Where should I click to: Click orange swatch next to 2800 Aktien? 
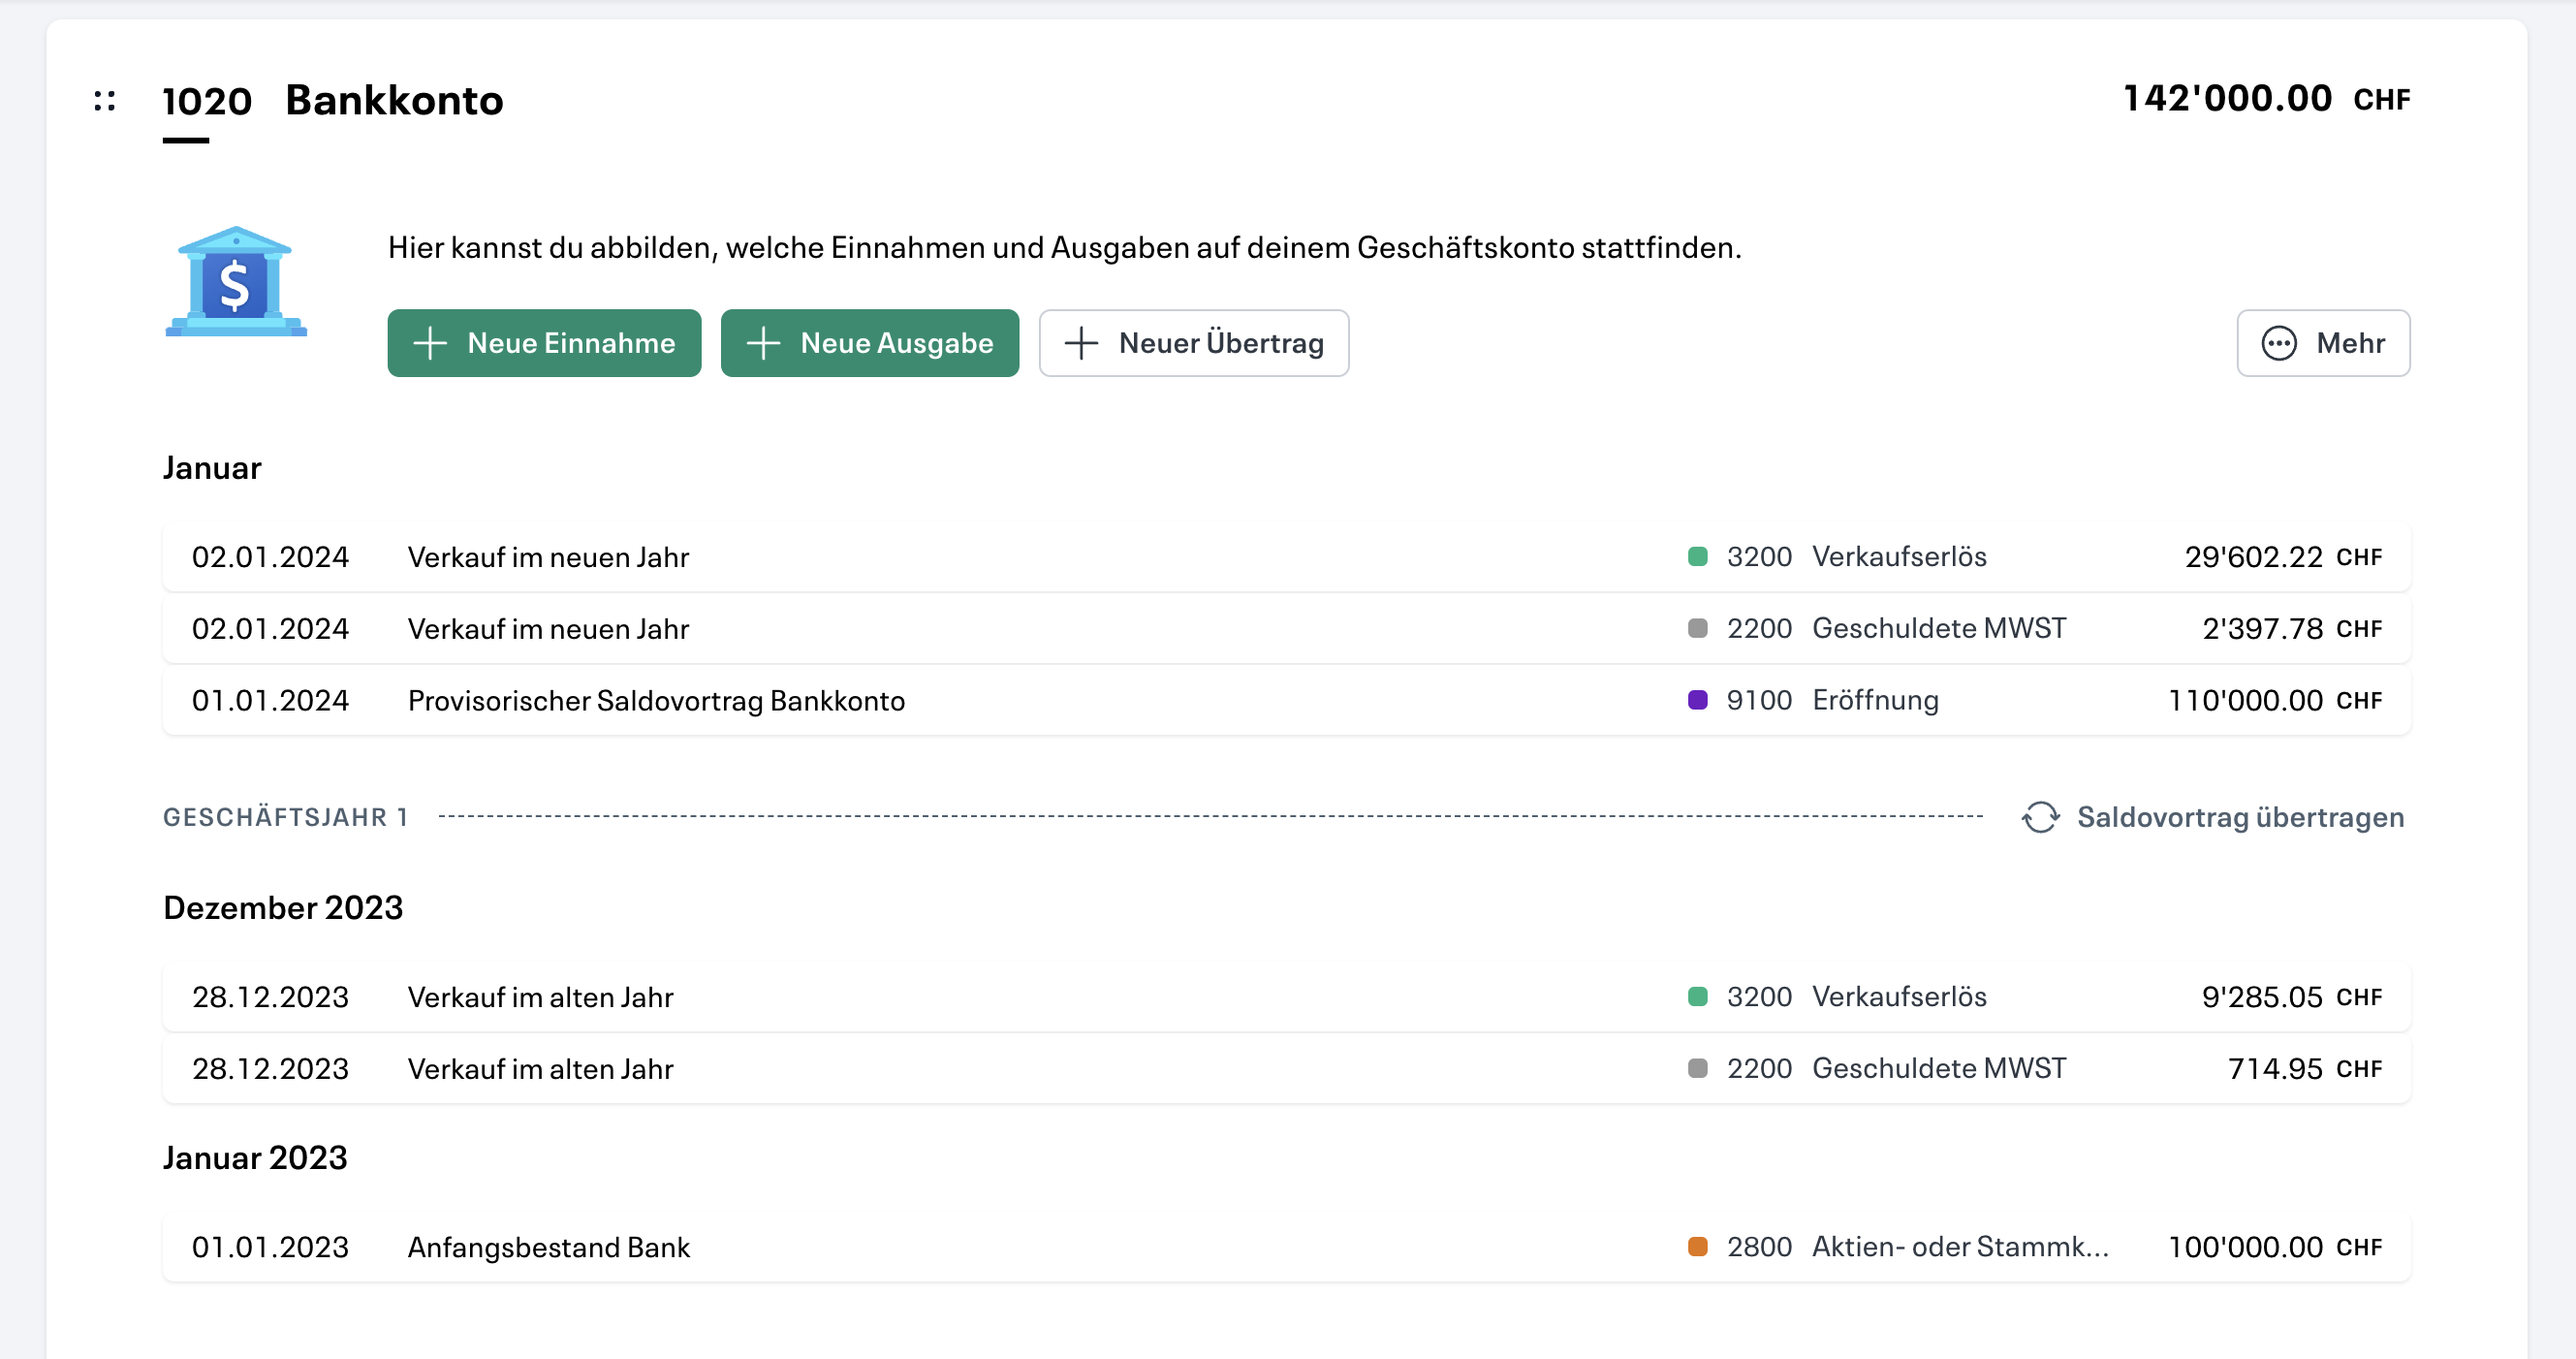(x=1697, y=1247)
